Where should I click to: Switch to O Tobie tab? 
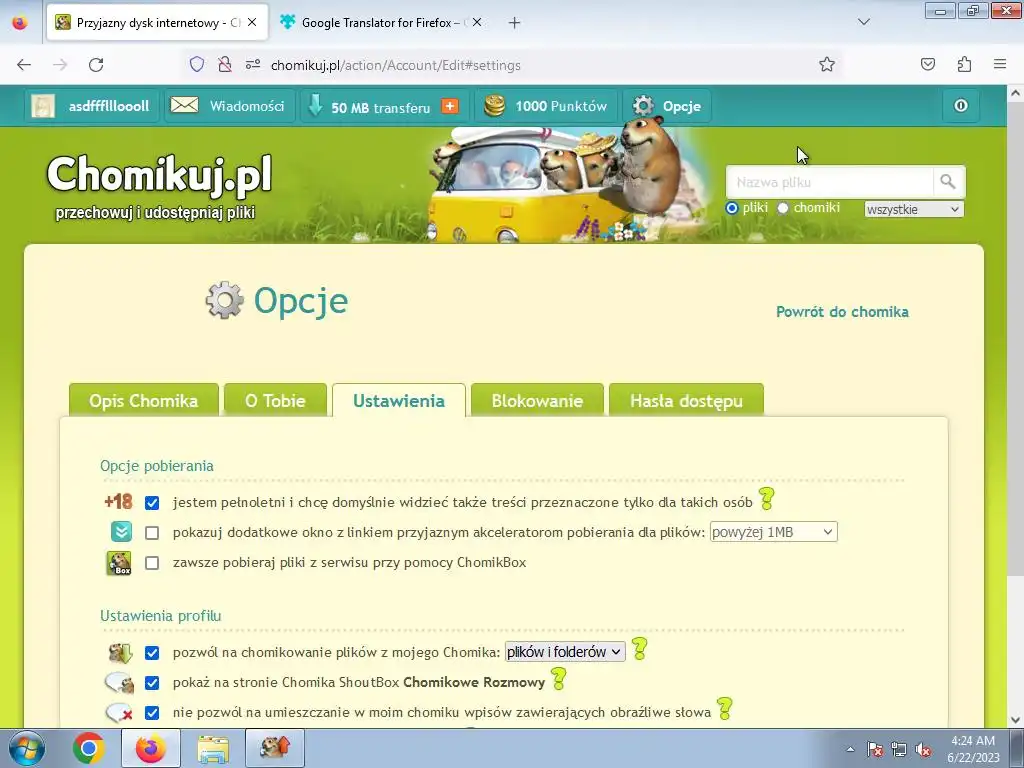[276, 400]
